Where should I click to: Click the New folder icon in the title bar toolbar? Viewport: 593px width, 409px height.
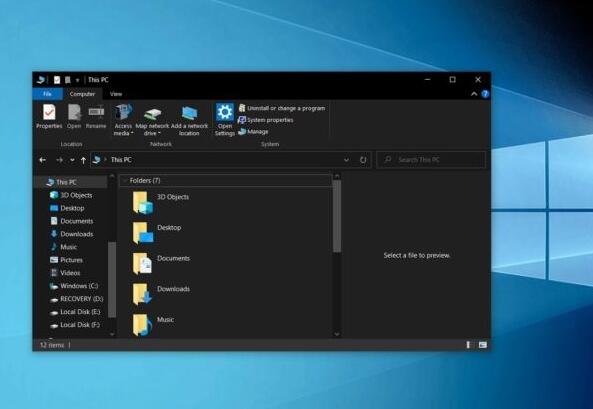[x=68, y=80]
